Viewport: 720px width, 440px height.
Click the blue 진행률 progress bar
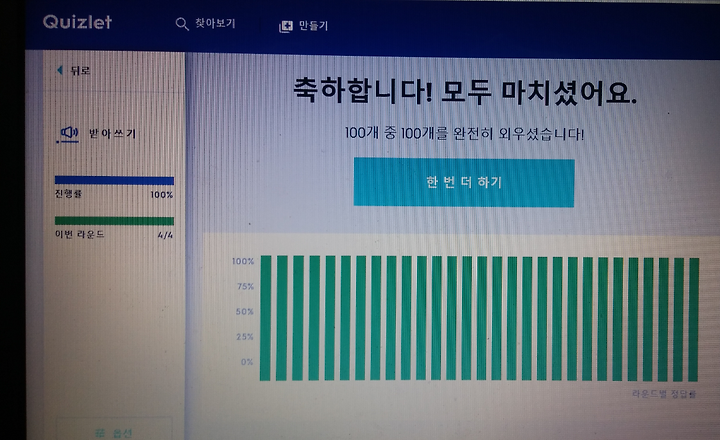pos(114,181)
